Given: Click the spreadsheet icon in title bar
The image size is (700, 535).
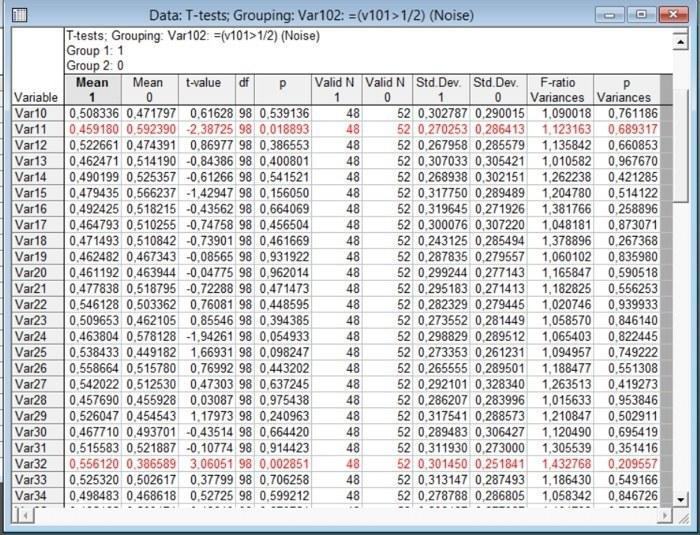Looking at the screenshot, I should pyautogui.click(x=19, y=15).
